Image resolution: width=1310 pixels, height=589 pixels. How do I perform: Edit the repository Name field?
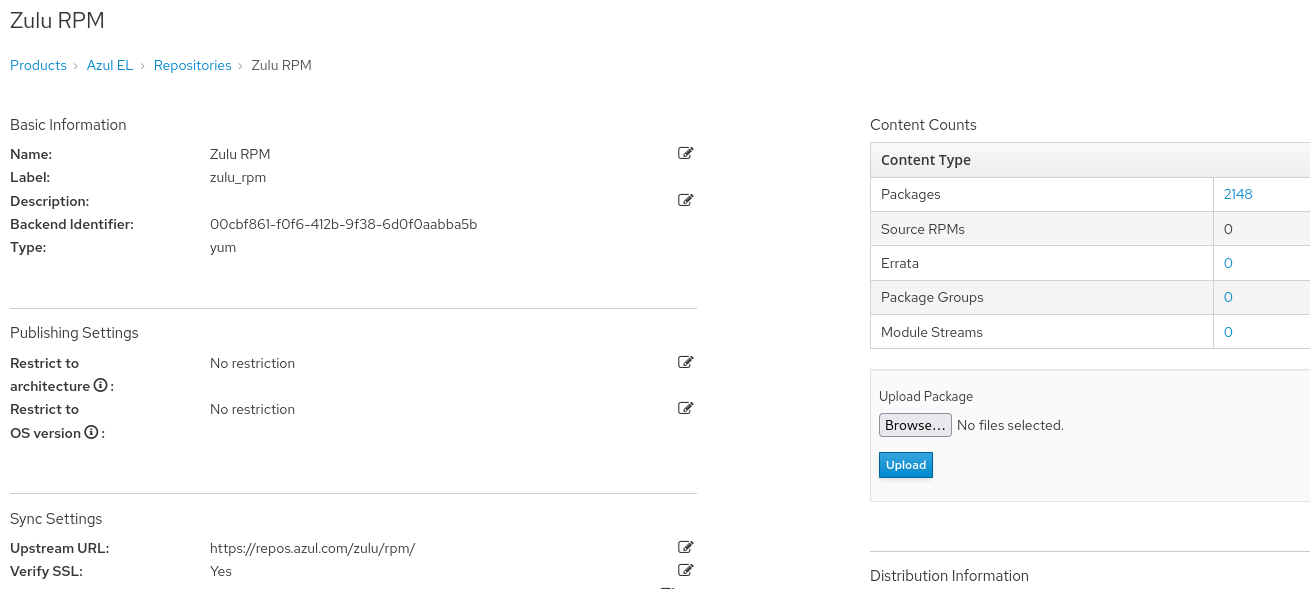coord(685,153)
